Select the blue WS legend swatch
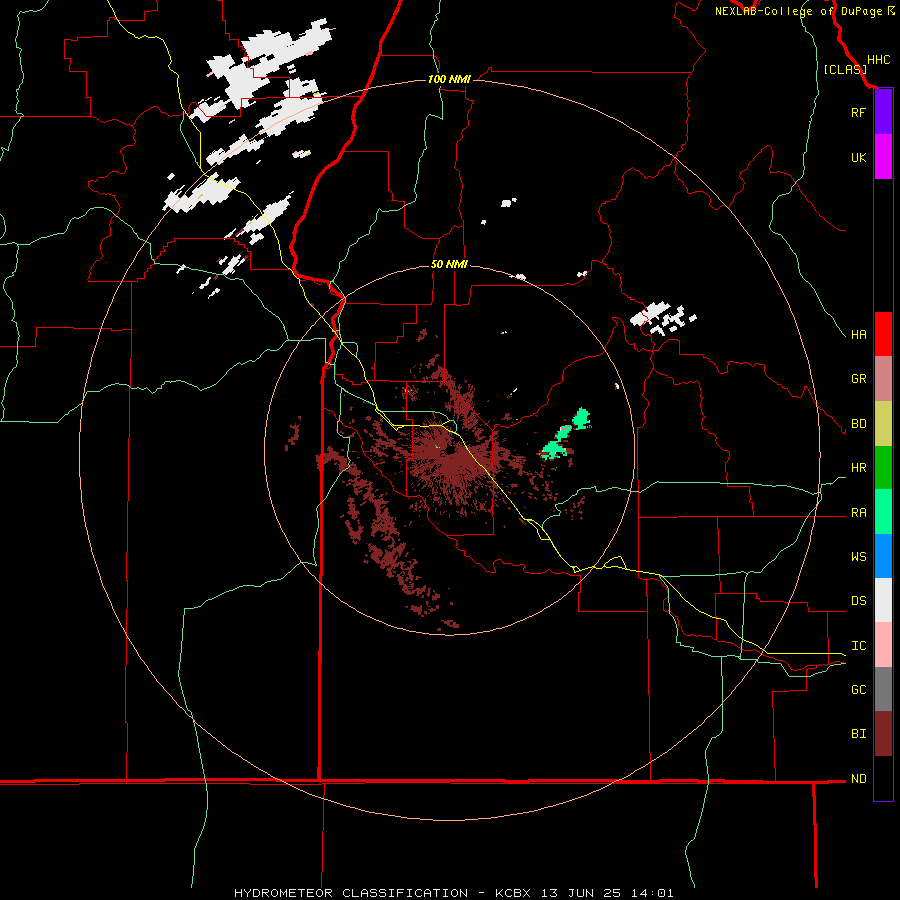Screen dimensions: 900x900 pos(883,556)
